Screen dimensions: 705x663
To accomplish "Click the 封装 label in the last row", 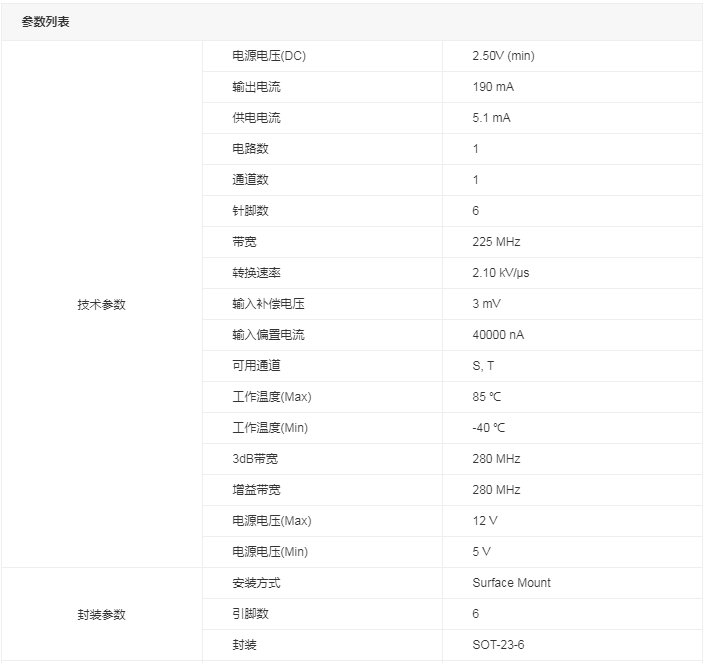I will tap(244, 645).
